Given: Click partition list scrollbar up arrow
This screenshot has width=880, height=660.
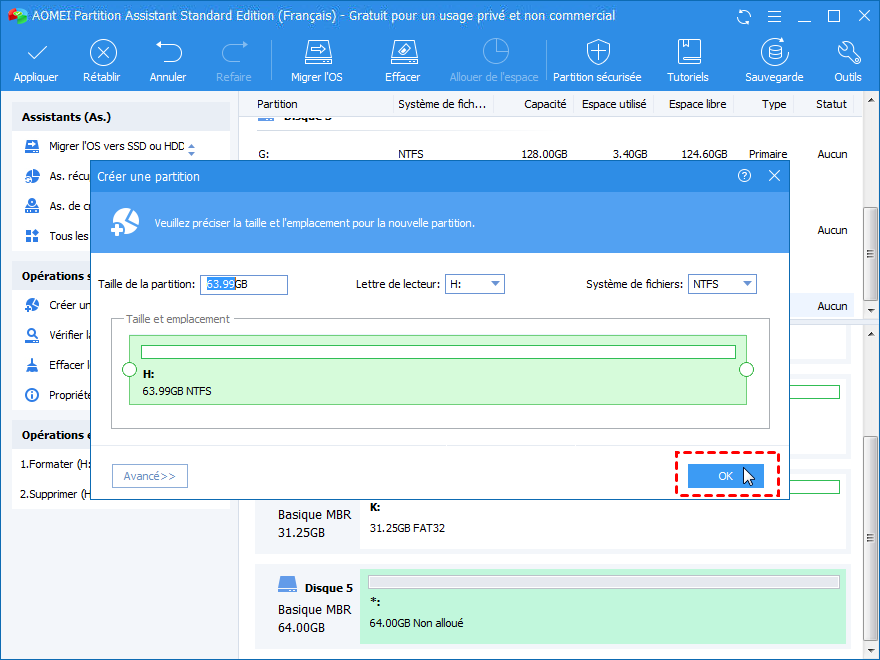Looking at the screenshot, I should 870,101.
